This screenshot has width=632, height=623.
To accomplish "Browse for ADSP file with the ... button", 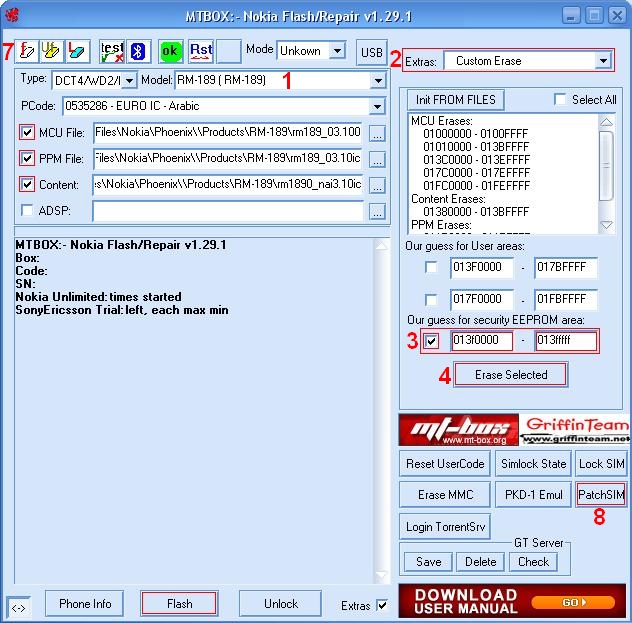I will 377,211.
